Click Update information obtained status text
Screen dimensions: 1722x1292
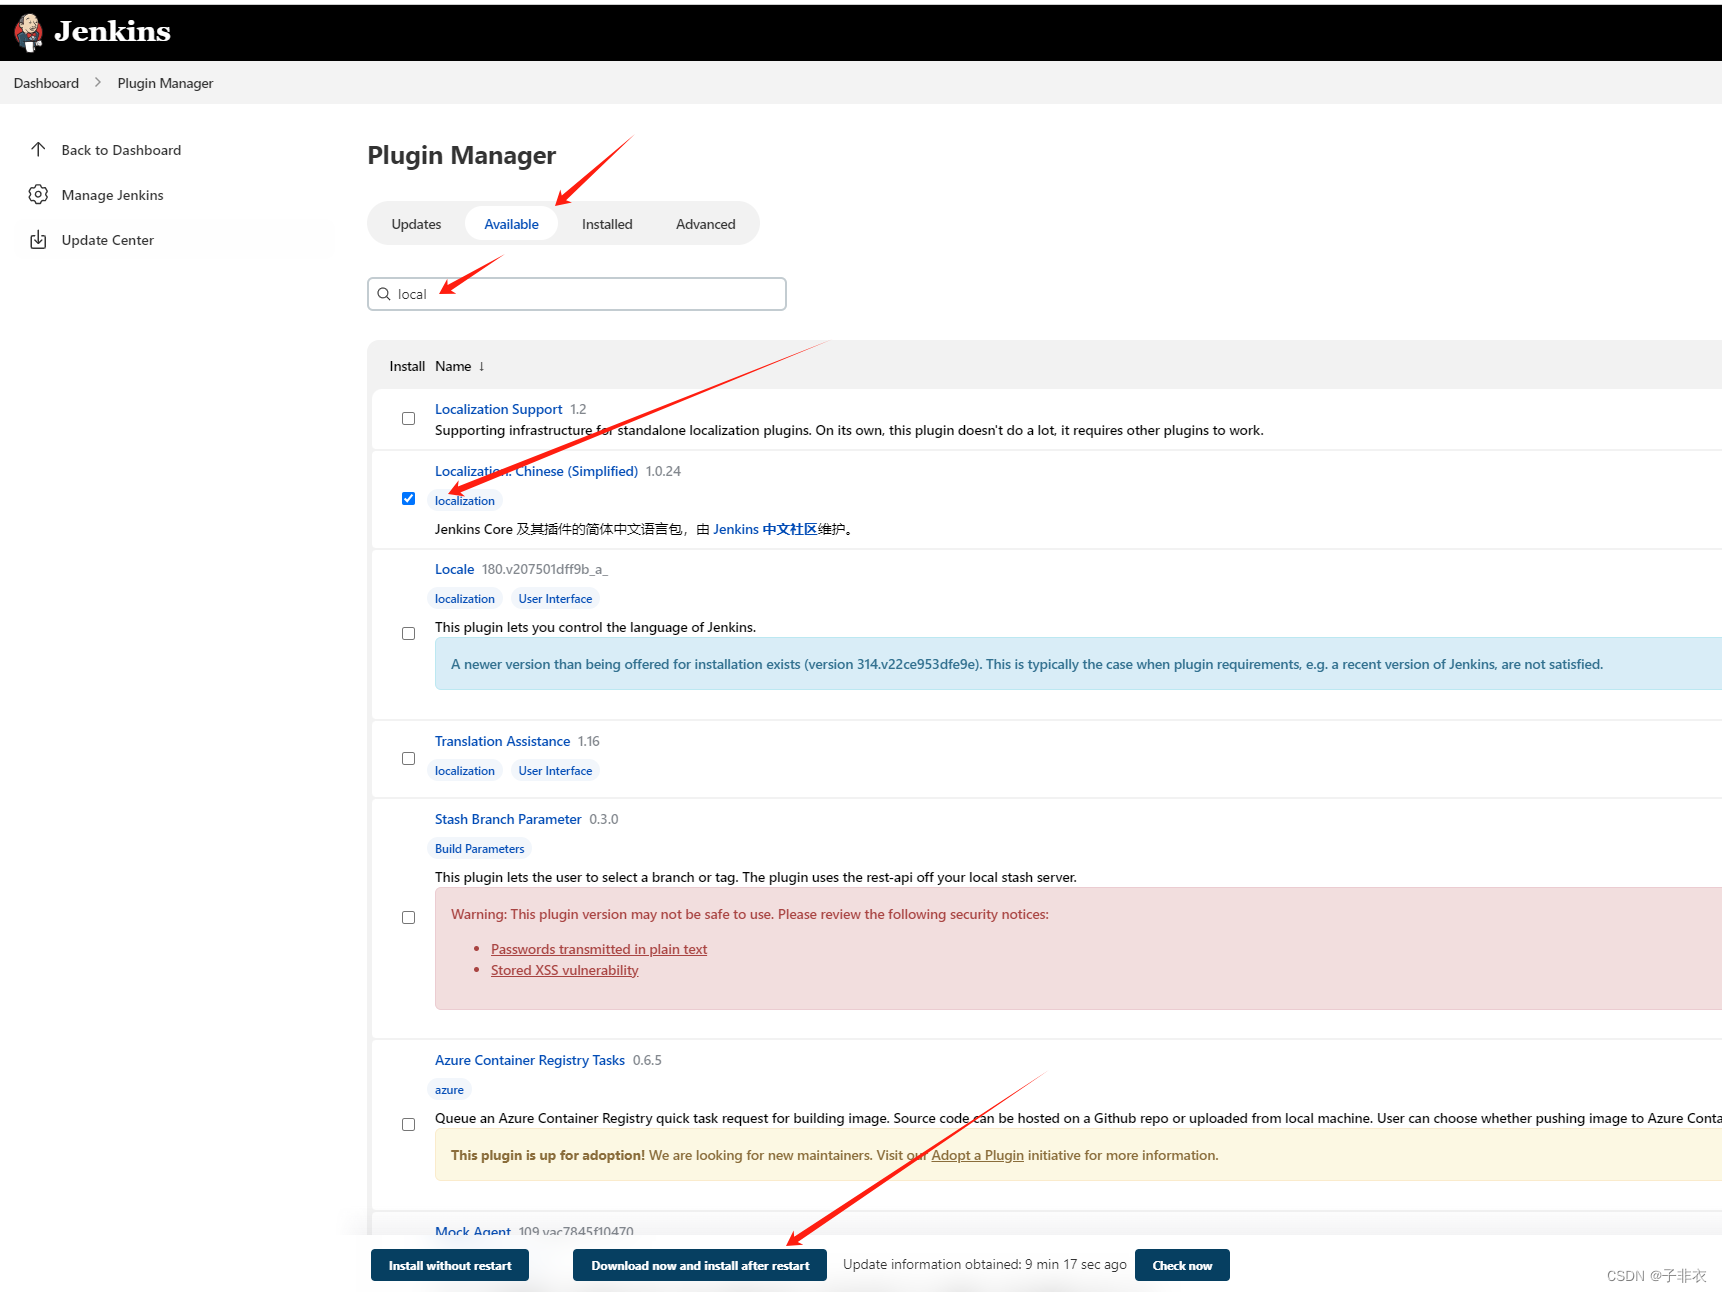coord(984,1264)
